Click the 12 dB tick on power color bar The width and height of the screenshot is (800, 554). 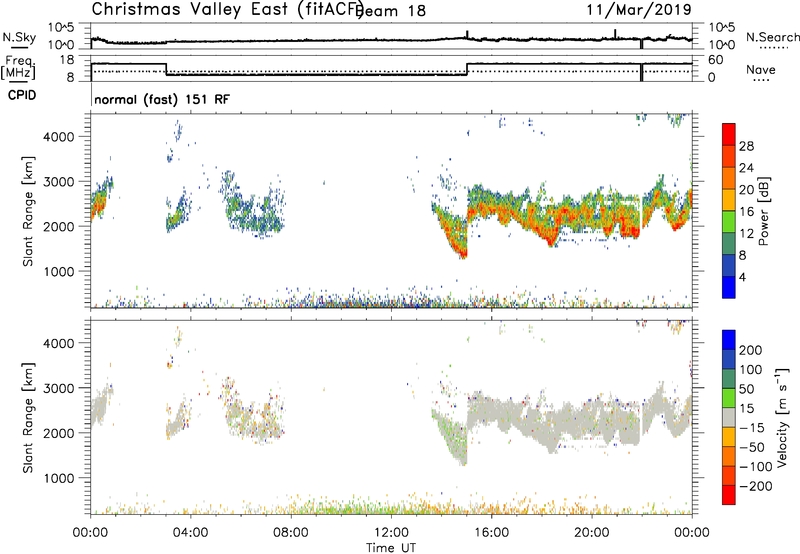point(746,233)
